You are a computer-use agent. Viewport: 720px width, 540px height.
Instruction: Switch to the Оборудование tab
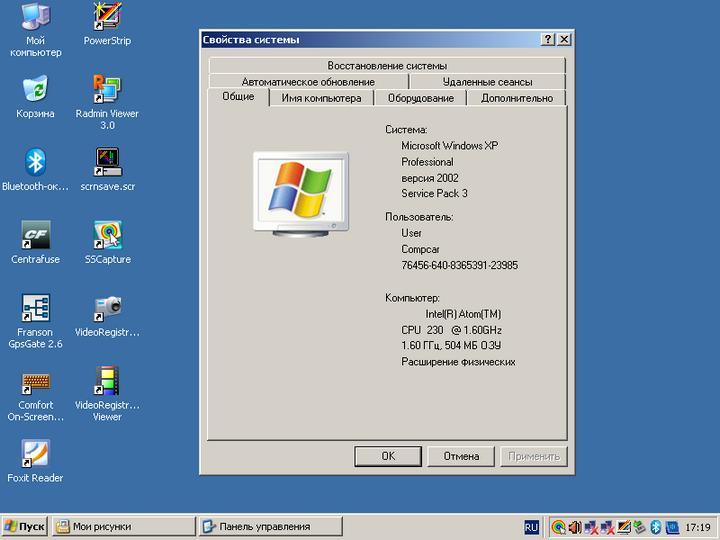coord(420,98)
